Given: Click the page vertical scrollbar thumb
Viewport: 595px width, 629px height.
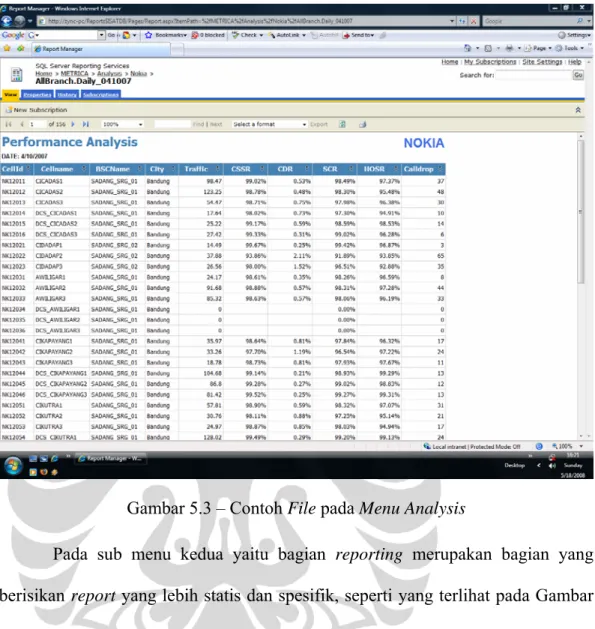Looking at the screenshot, I should click(581, 212).
